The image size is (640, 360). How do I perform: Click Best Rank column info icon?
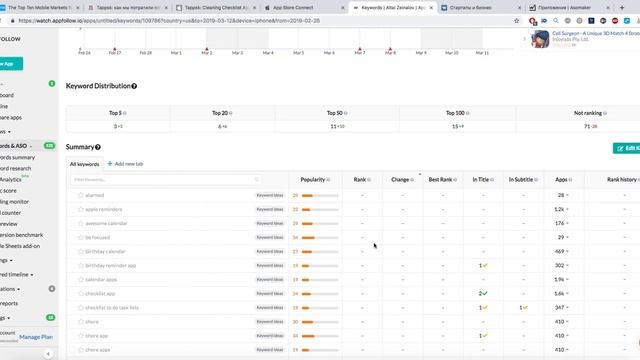456,180
